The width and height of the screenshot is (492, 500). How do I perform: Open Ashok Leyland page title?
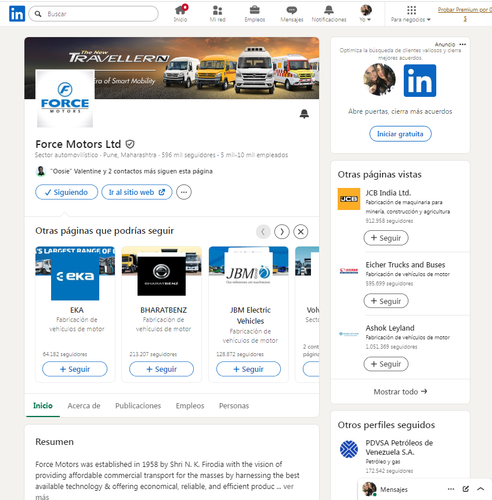click(390, 328)
